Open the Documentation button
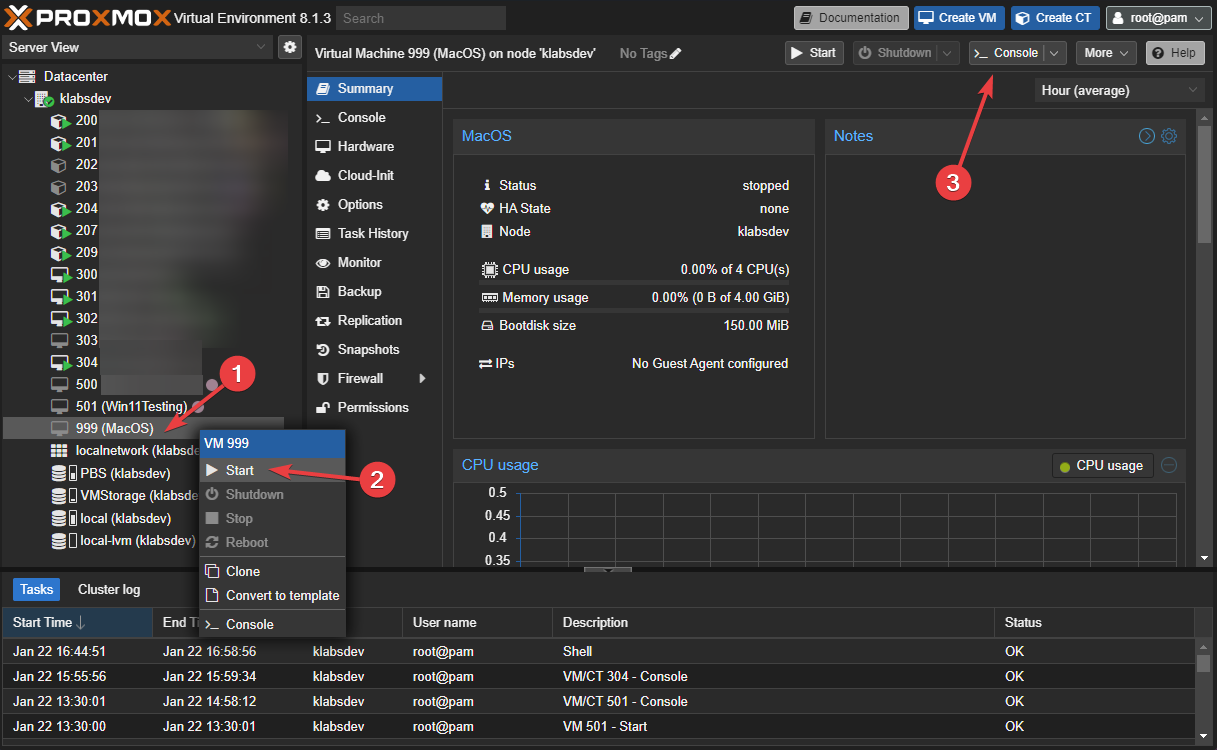 pyautogui.click(x=850, y=17)
